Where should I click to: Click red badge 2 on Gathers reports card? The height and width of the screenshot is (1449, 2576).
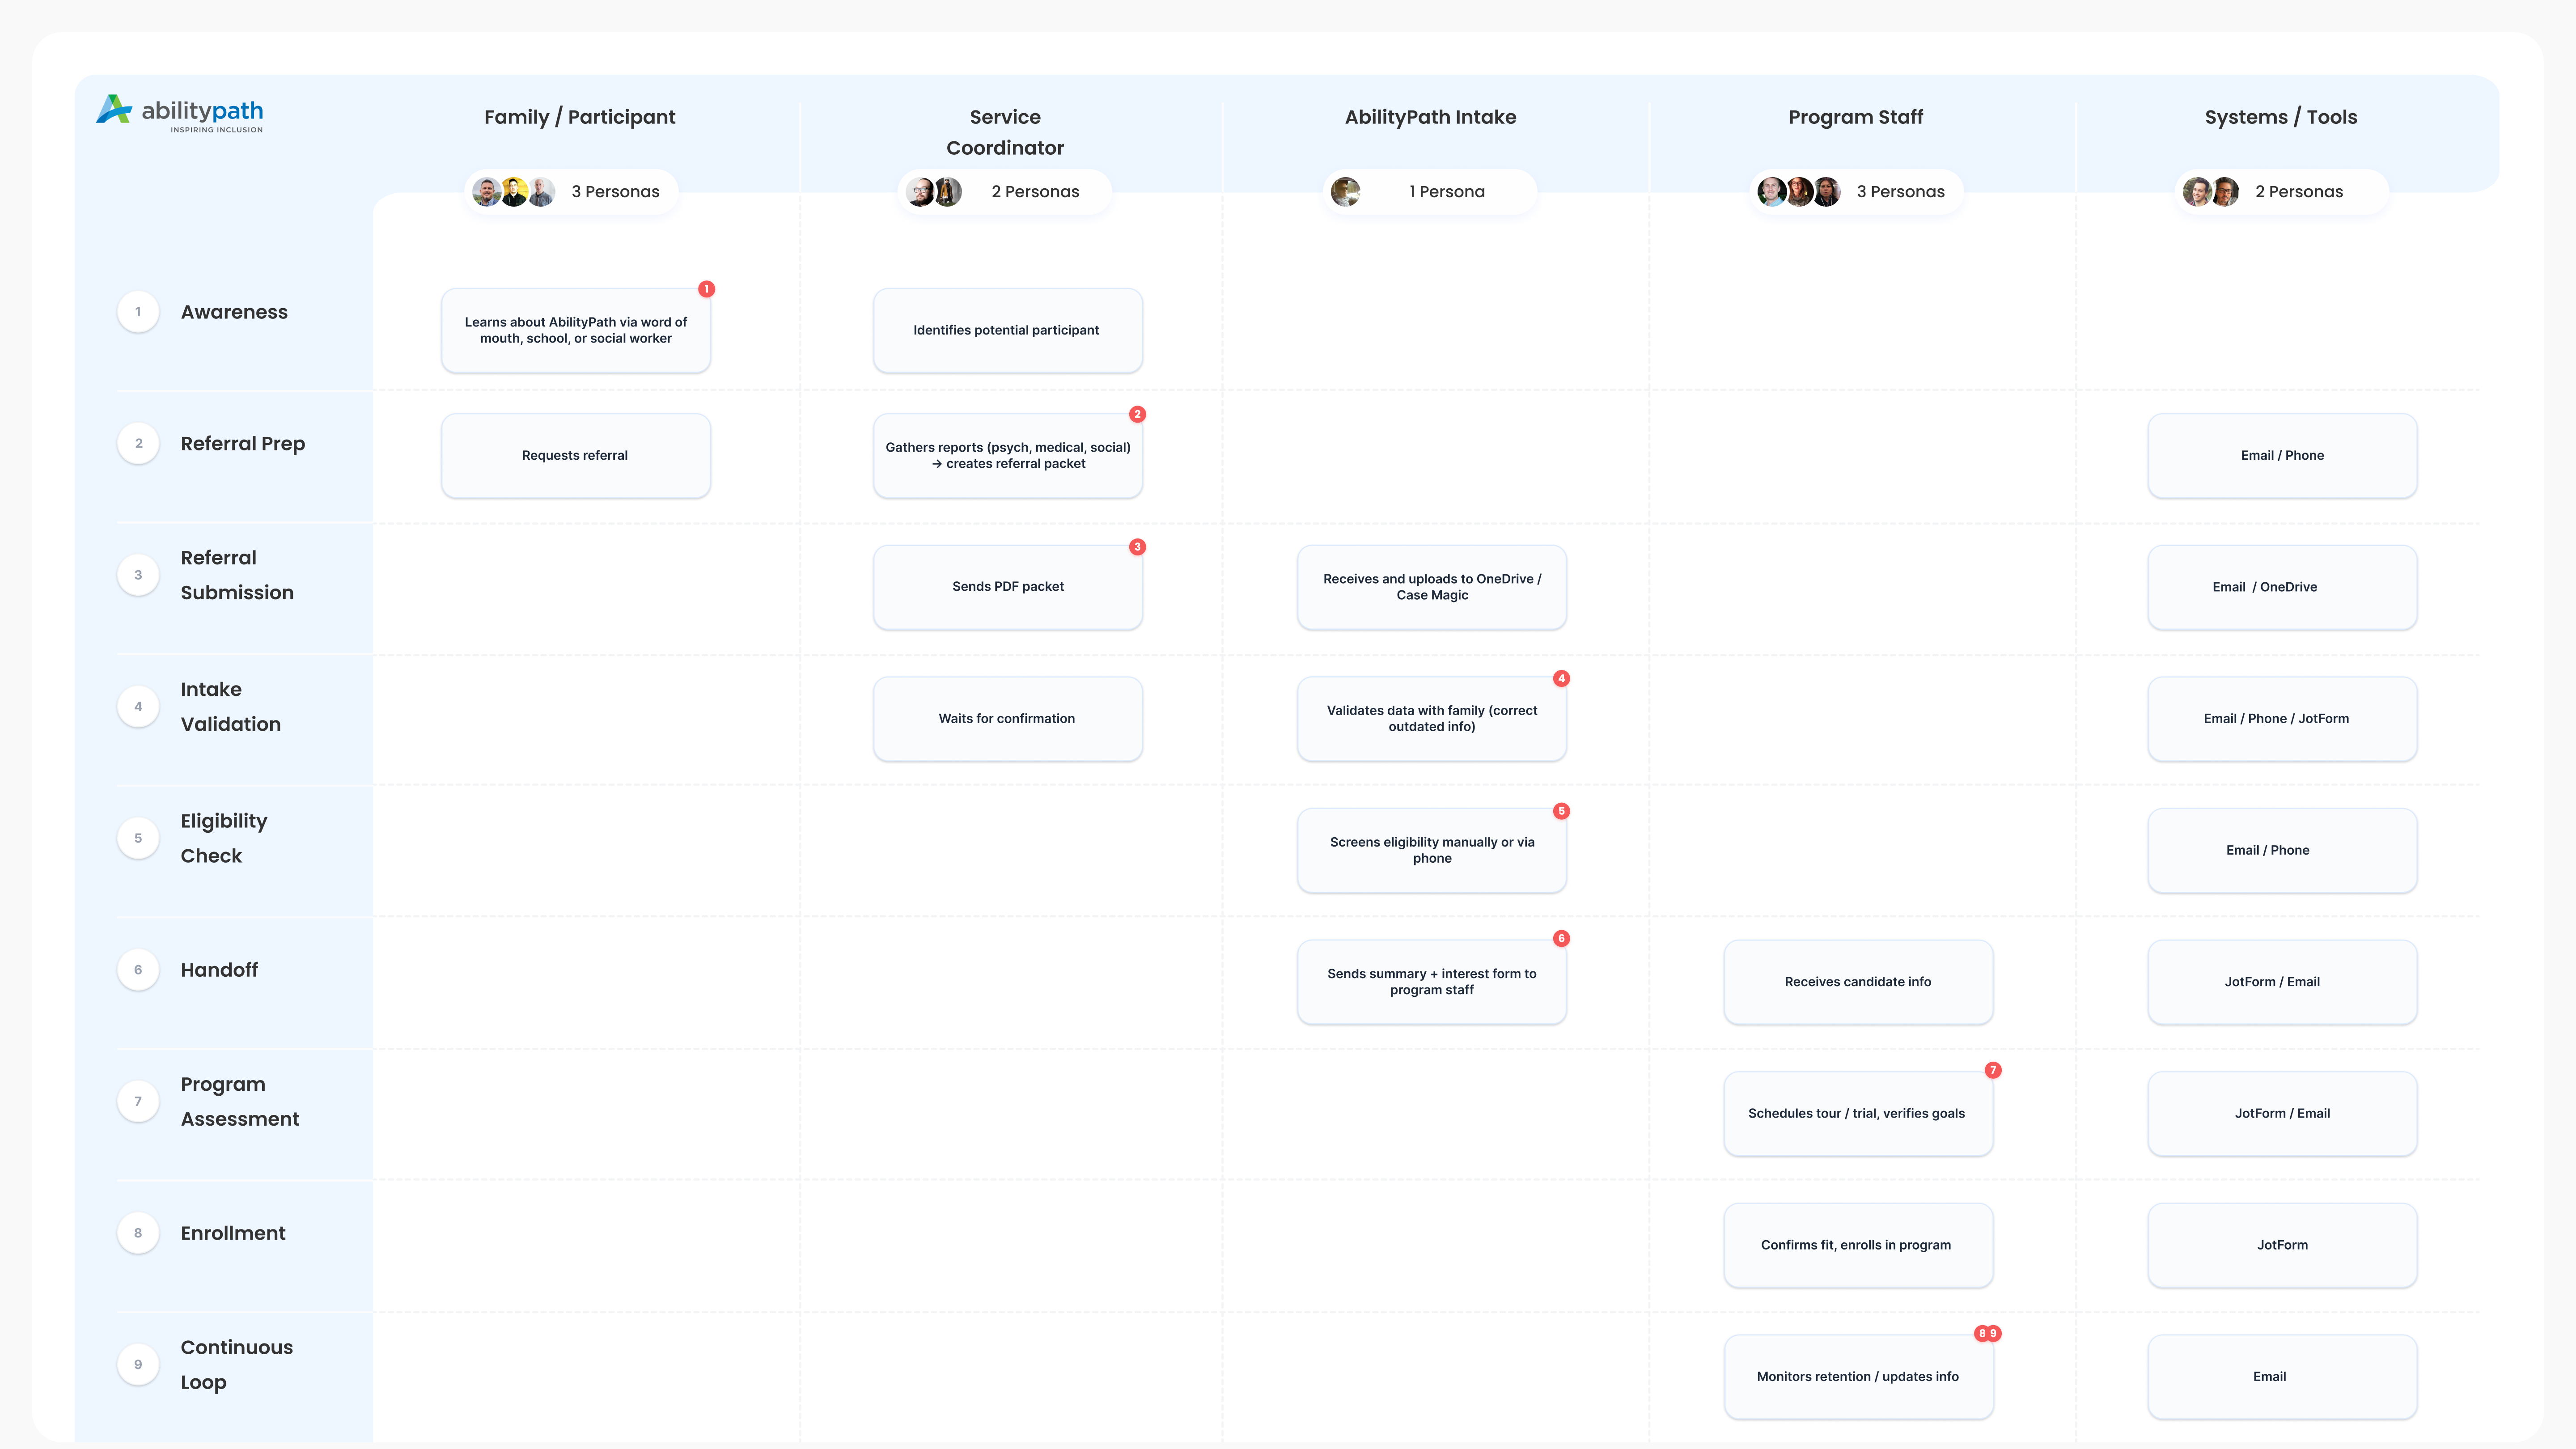(1137, 414)
